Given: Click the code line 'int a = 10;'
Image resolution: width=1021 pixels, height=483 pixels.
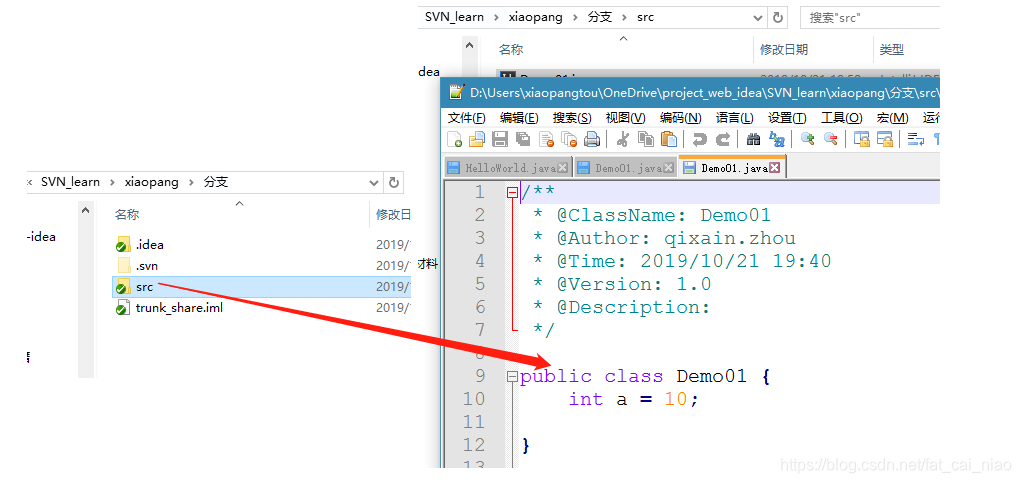Looking at the screenshot, I should pyautogui.click(x=634, y=399).
